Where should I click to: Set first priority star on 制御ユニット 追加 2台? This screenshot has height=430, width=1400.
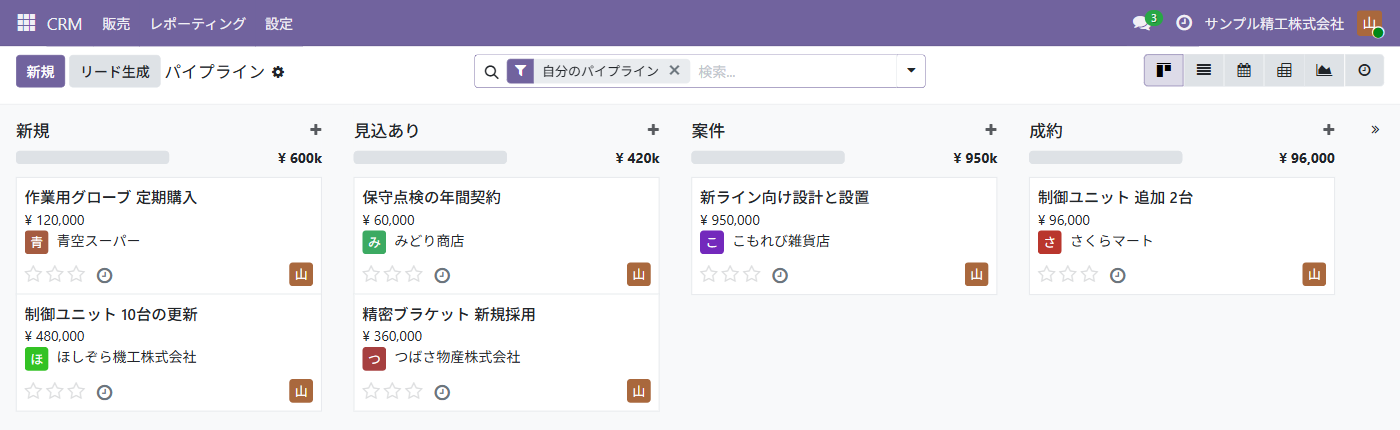coord(1047,275)
